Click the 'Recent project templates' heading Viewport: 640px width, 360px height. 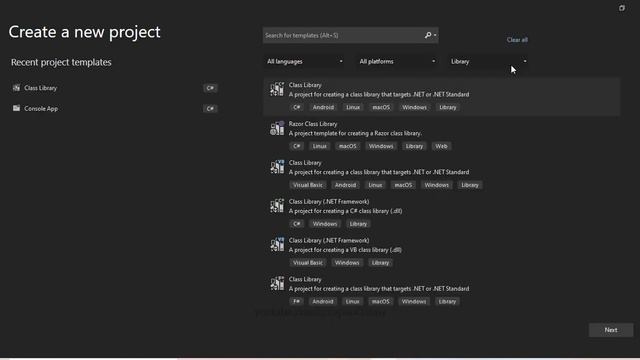point(61,62)
